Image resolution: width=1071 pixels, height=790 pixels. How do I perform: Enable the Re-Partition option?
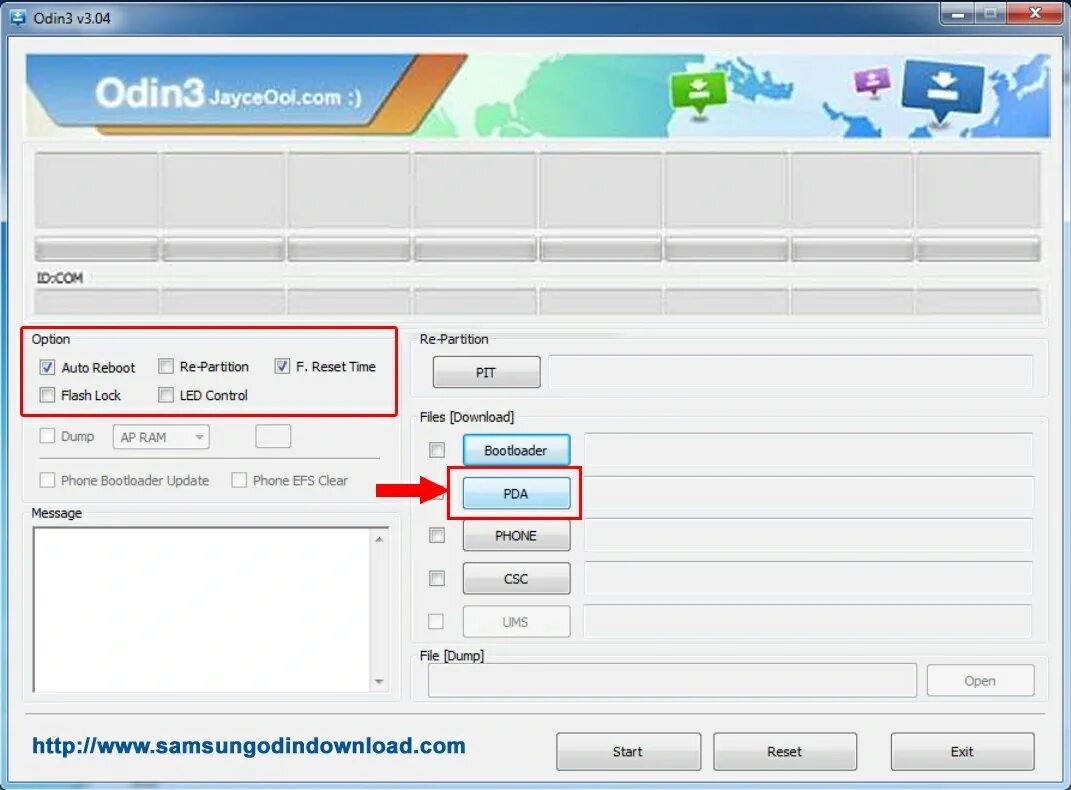tap(165, 367)
